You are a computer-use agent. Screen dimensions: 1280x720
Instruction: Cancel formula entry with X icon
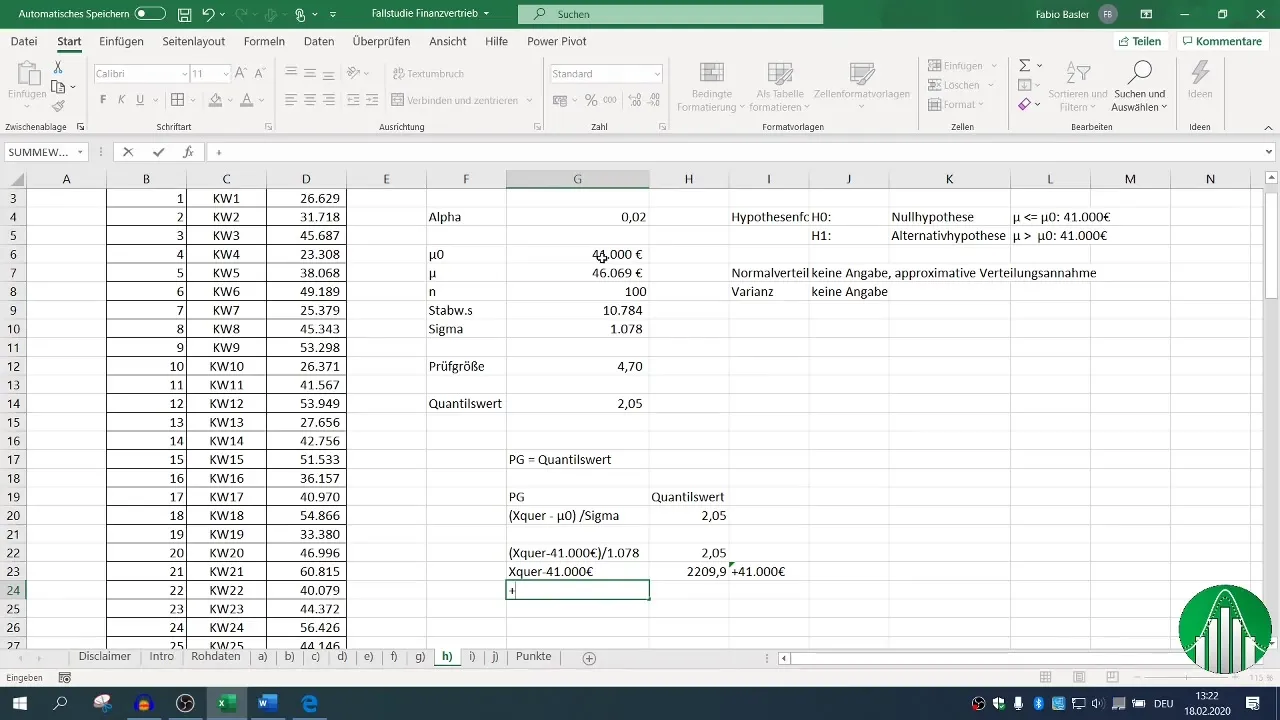(x=128, y=152)
